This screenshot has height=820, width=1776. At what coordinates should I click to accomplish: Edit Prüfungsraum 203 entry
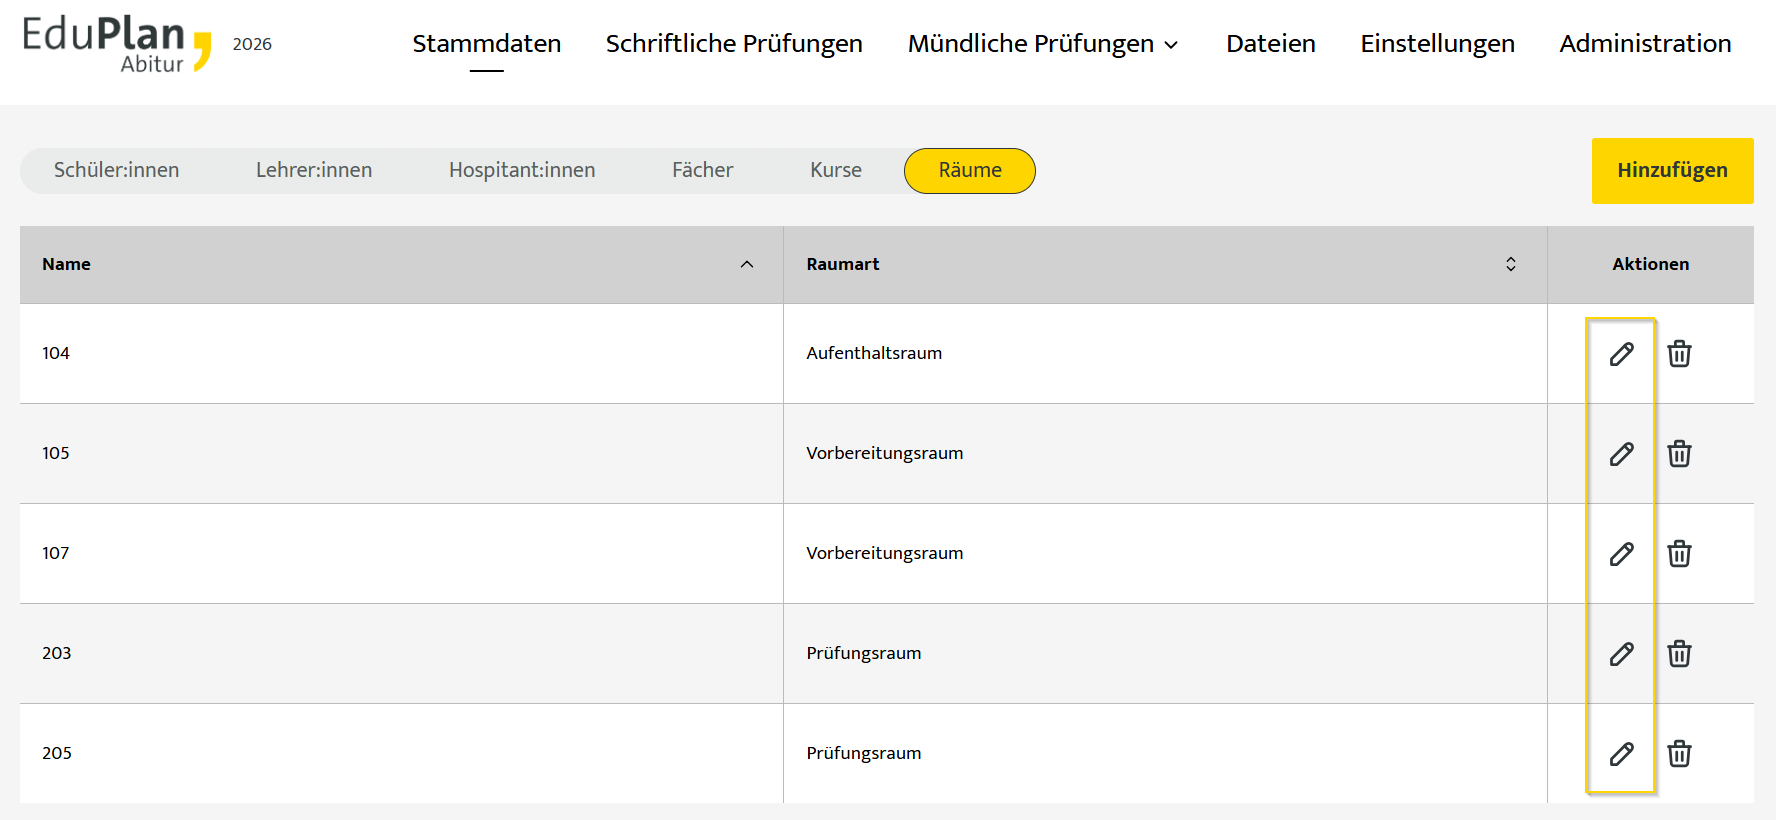pyautogui.click(x=1621, y=654)
